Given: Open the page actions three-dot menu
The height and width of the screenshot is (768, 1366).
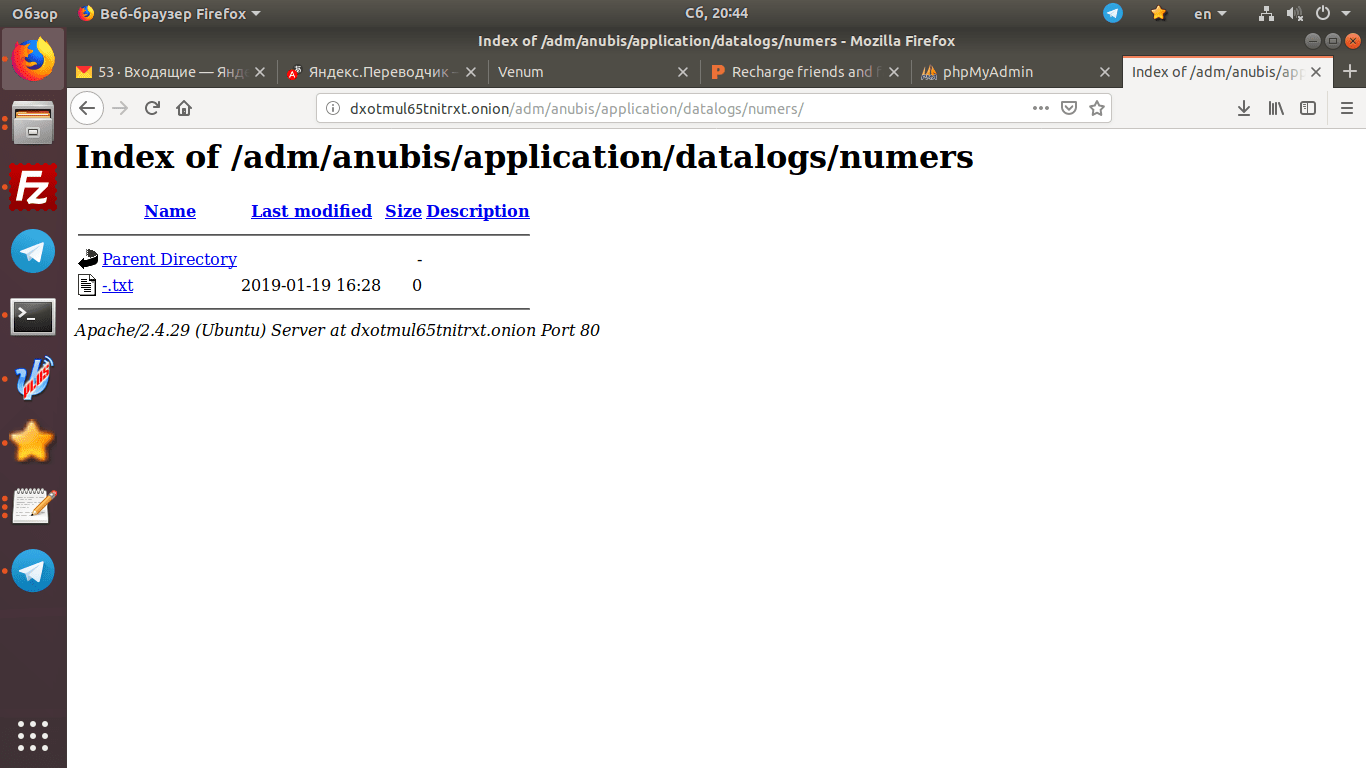Looking at the screenshot, I should coord(1041,108).
